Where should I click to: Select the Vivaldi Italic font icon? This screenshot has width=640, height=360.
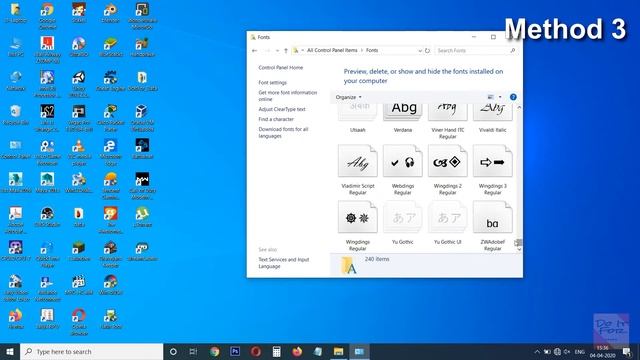[492, 112]
